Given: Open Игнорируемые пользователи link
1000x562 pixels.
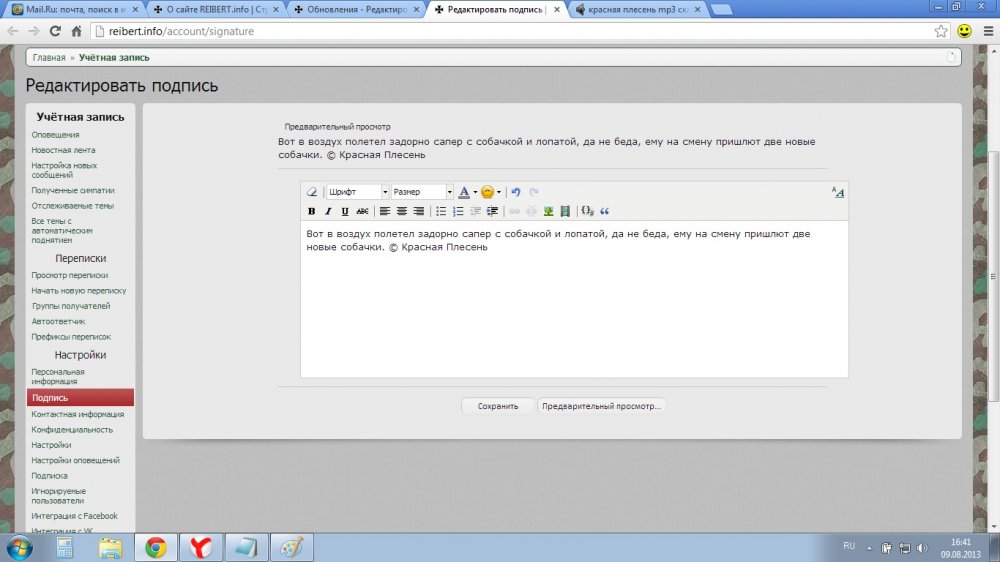Looking at the screenshot, I should click(x=58, y=496).
